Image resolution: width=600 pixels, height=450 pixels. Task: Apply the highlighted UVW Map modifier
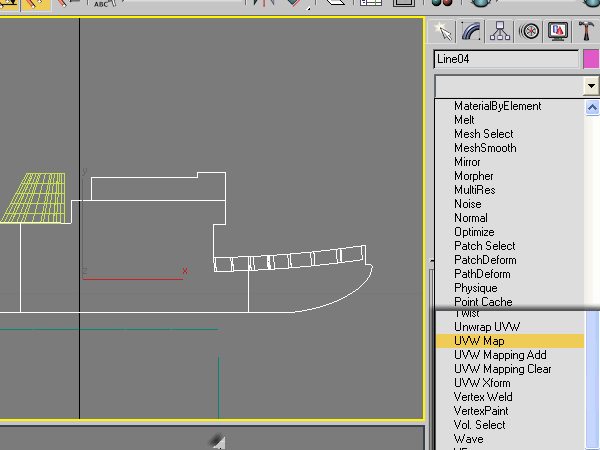point(510,341)
